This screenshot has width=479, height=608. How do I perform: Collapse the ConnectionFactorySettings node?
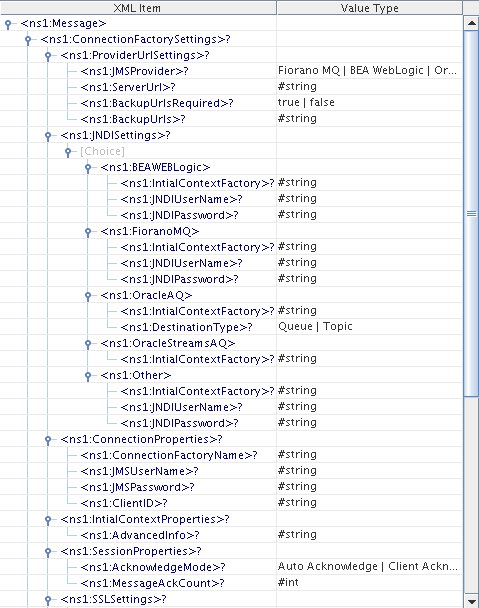click(x=28, y=40)
